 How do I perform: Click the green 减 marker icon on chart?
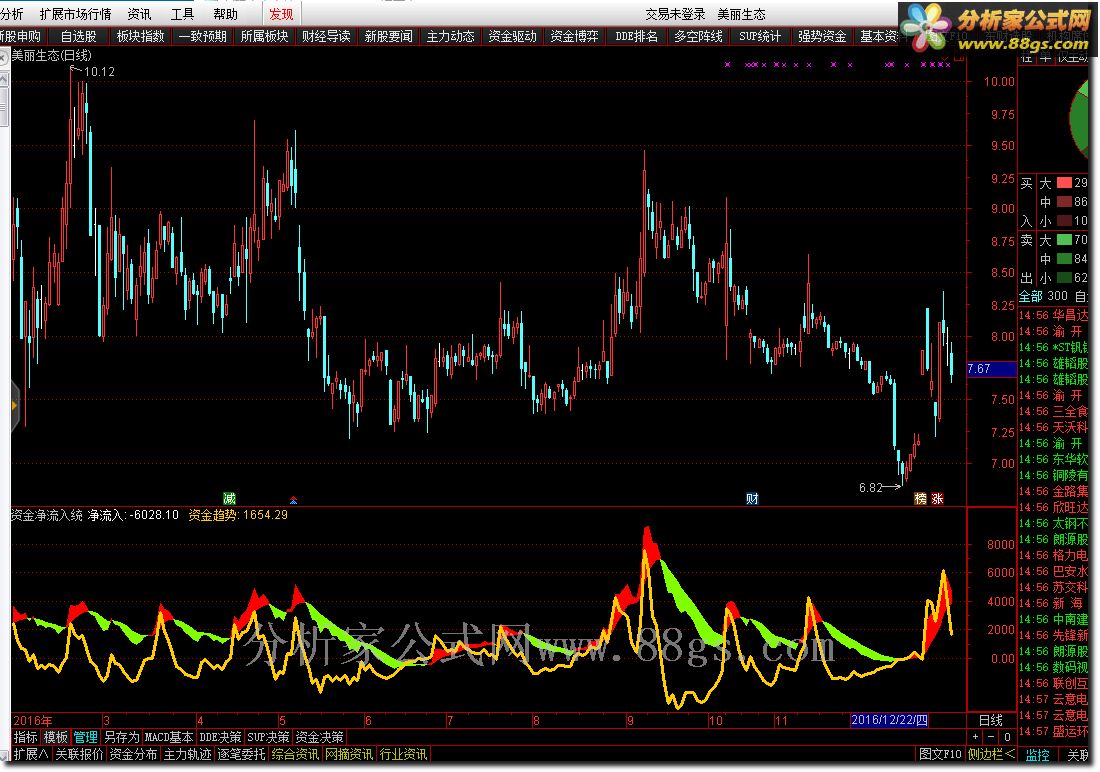229,498
